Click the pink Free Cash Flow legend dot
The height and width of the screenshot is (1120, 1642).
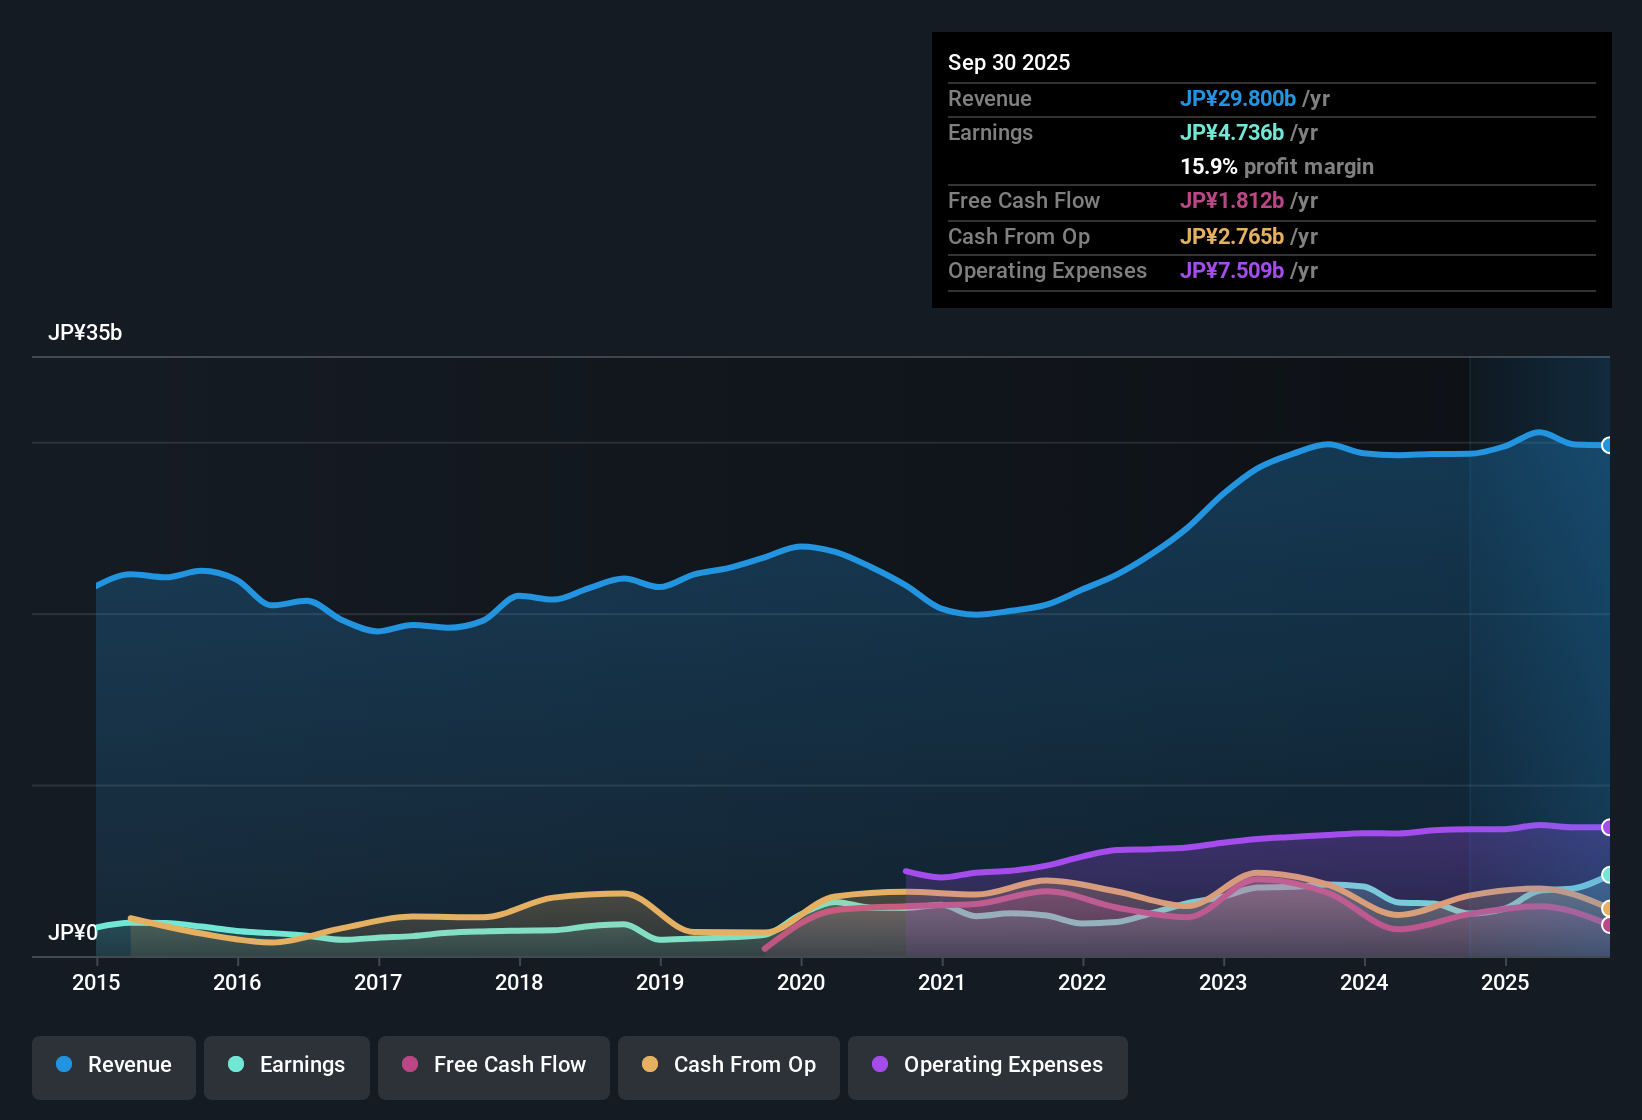pos(409,1065)
